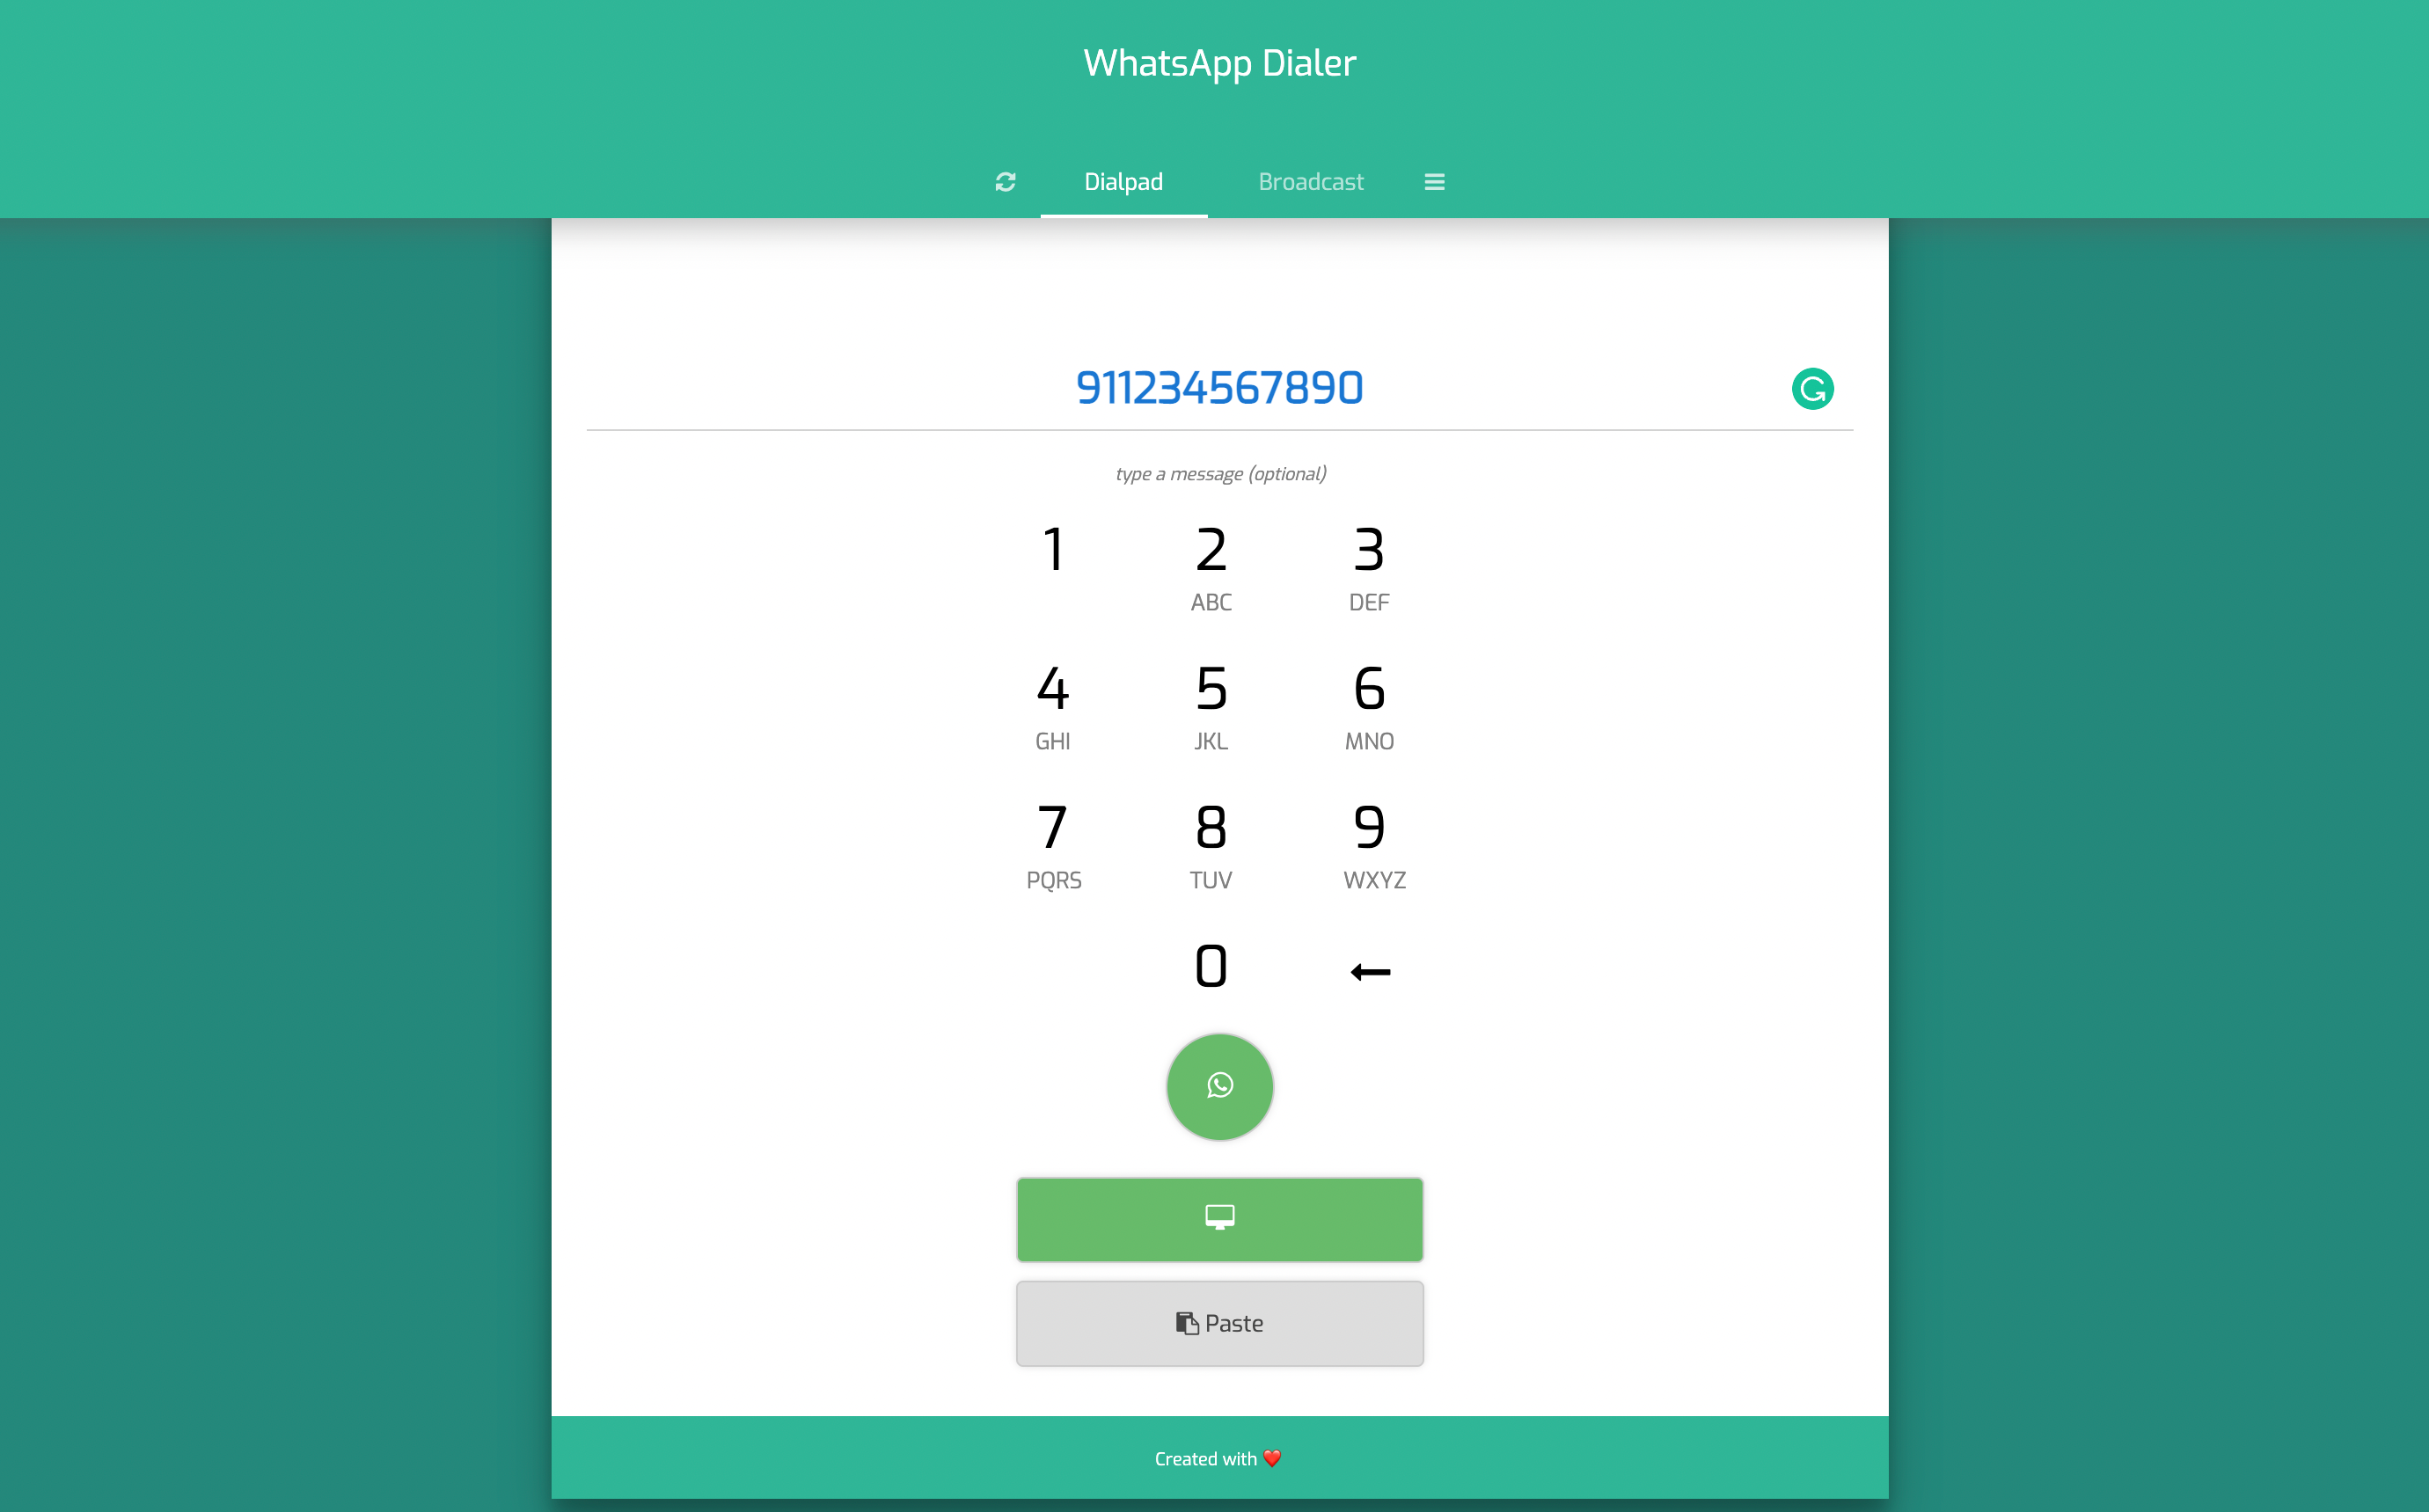This screenshot has width=2429, height=1512.
Task: Click the Grammarly icon next to number field
Action: (1814, 389)
